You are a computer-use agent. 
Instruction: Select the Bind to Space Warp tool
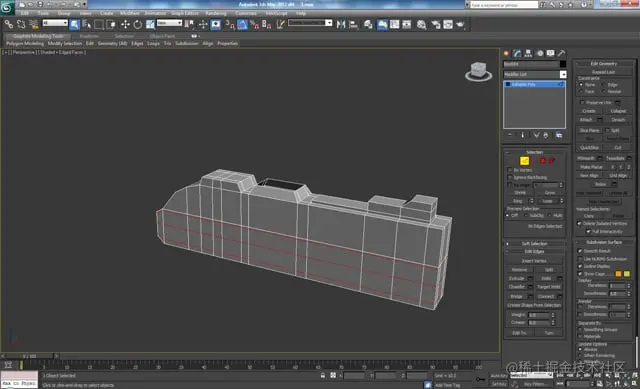[x=34, y=24]
